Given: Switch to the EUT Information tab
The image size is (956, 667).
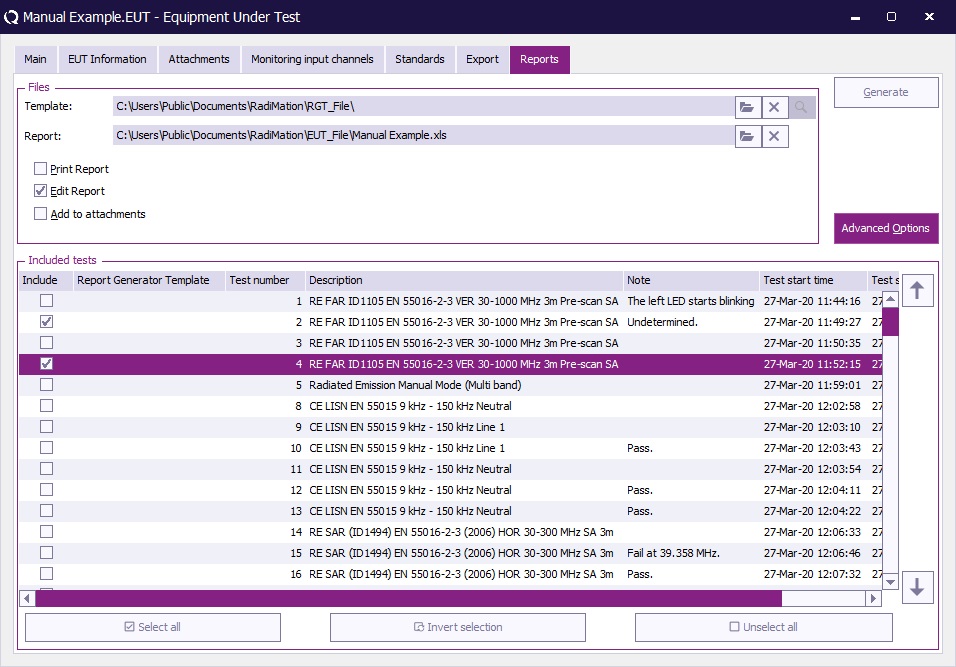Looking at the screenshot, I should [107, 59].
